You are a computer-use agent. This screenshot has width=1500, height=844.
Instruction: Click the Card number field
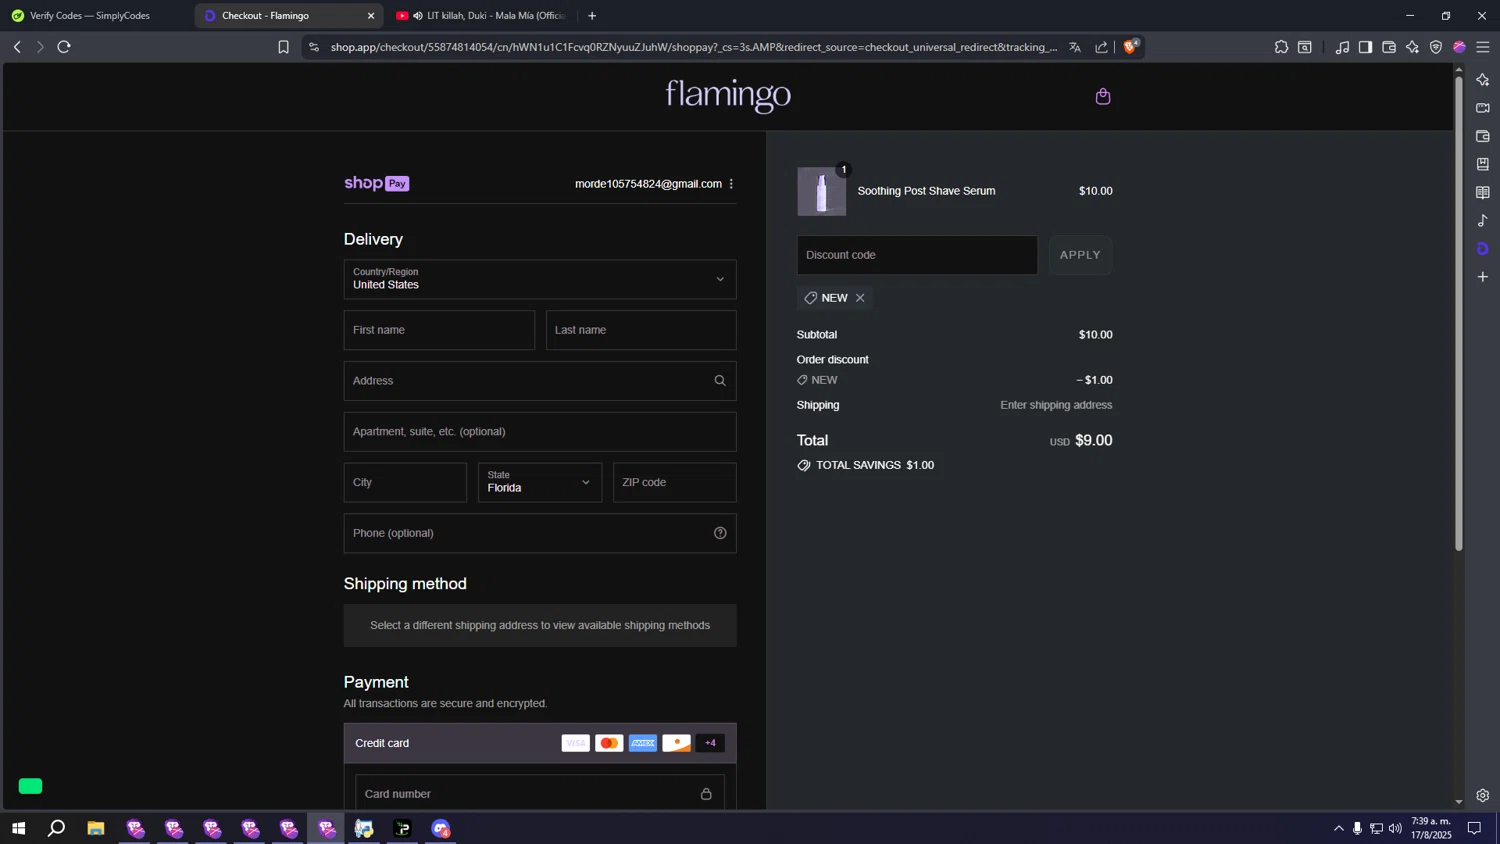[x=540, y=793]
